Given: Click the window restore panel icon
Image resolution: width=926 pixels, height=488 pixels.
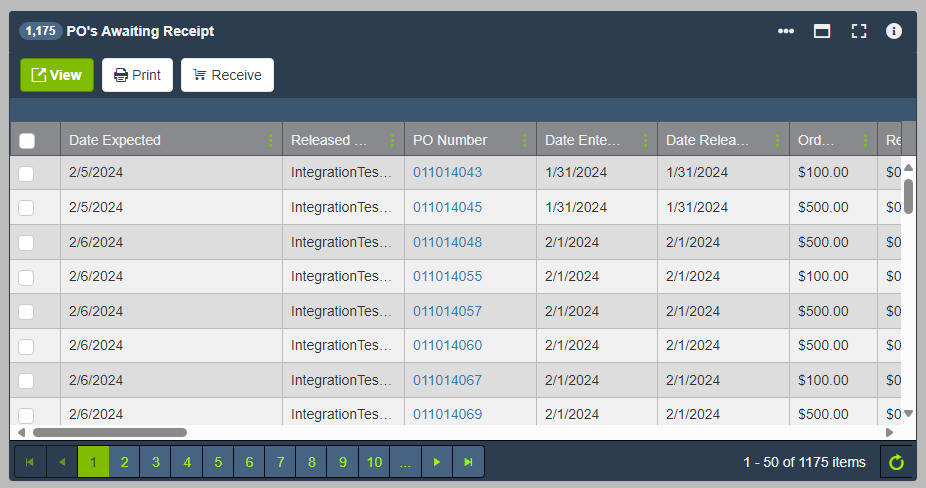Looking at the screenshot, I should pyautogui.click(x=822, y=31).
